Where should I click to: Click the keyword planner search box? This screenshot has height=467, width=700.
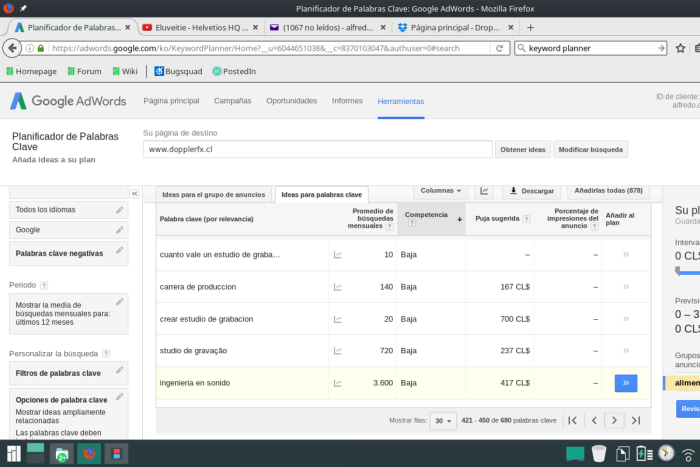591,48
